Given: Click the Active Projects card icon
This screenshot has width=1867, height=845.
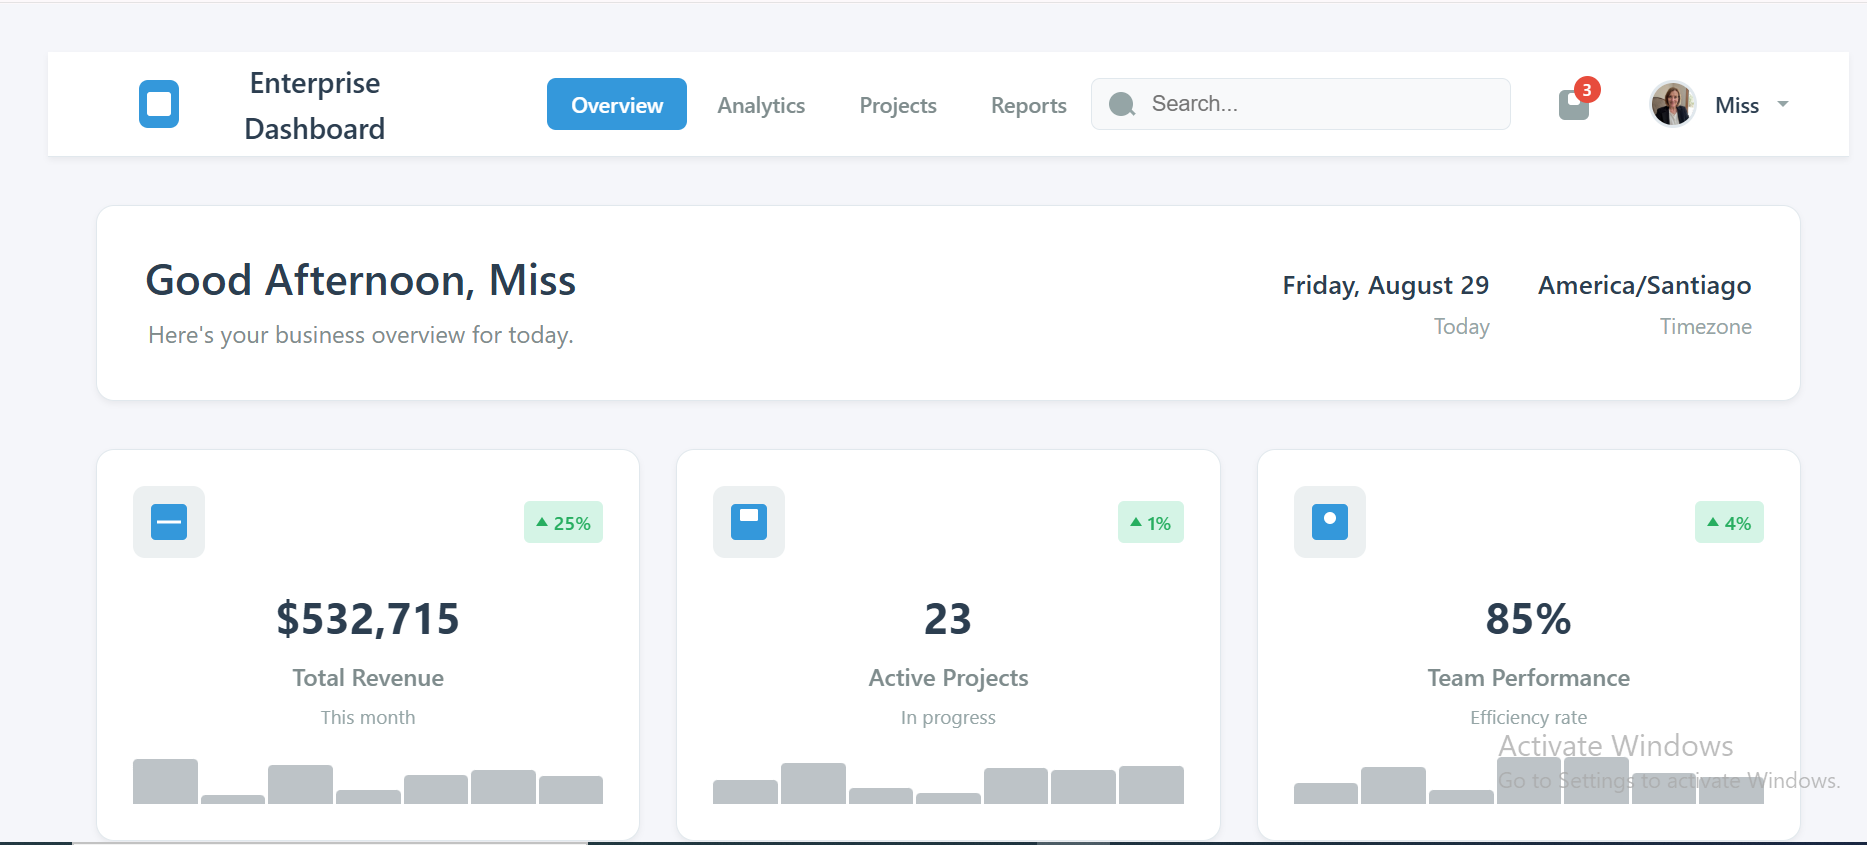Looking at the screenshot, I should pyautogui.click(x=748, y=522).
